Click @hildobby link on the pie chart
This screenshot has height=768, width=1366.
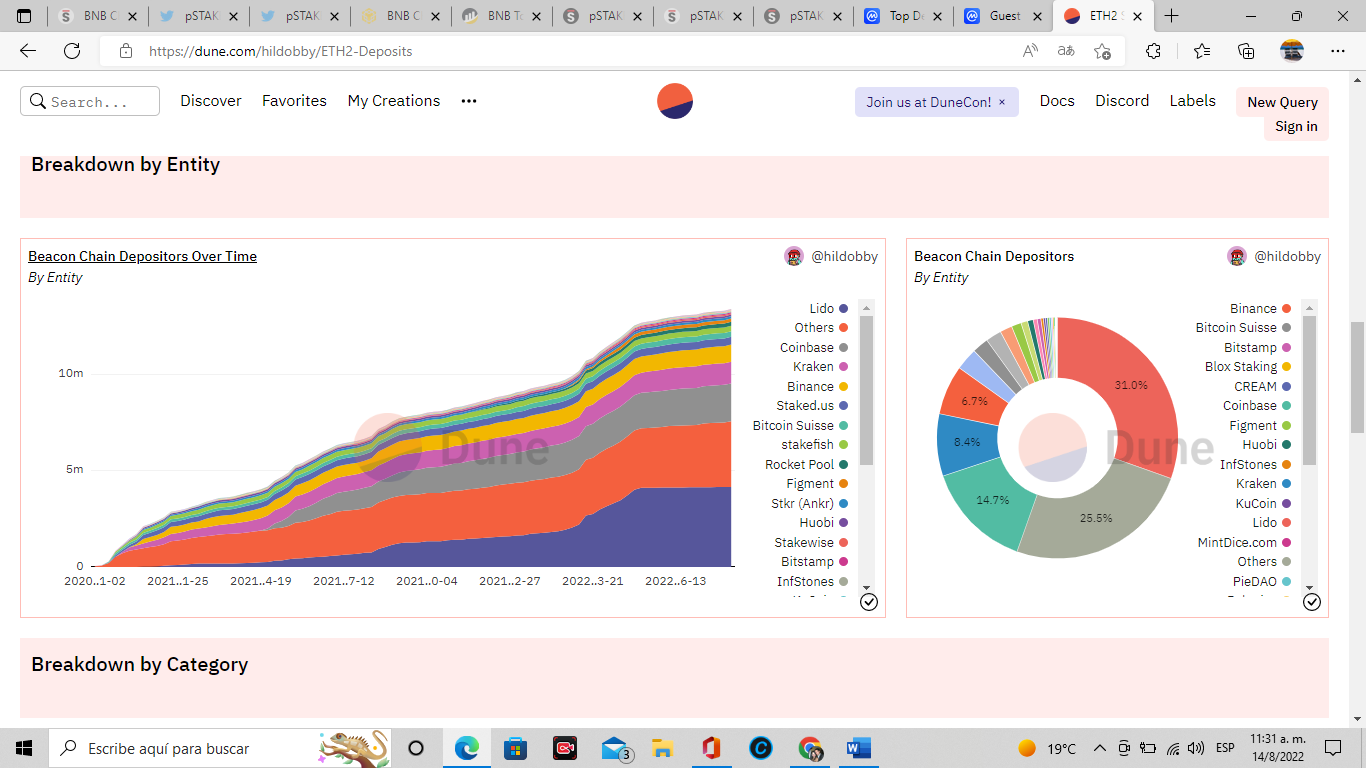(x=1287, y=256)
